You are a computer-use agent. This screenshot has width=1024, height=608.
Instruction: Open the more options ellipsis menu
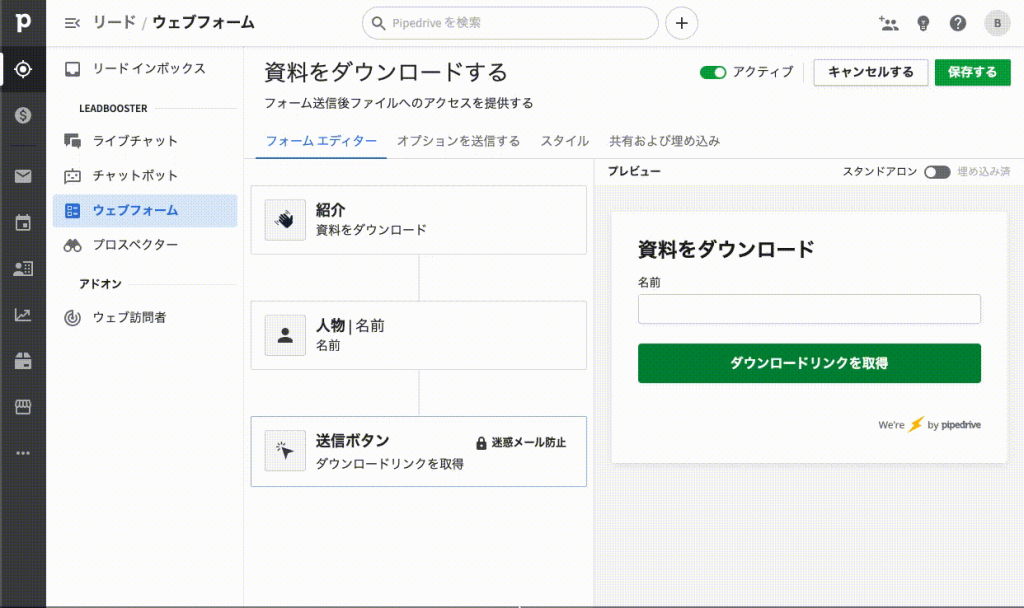(x=22, y=453)
